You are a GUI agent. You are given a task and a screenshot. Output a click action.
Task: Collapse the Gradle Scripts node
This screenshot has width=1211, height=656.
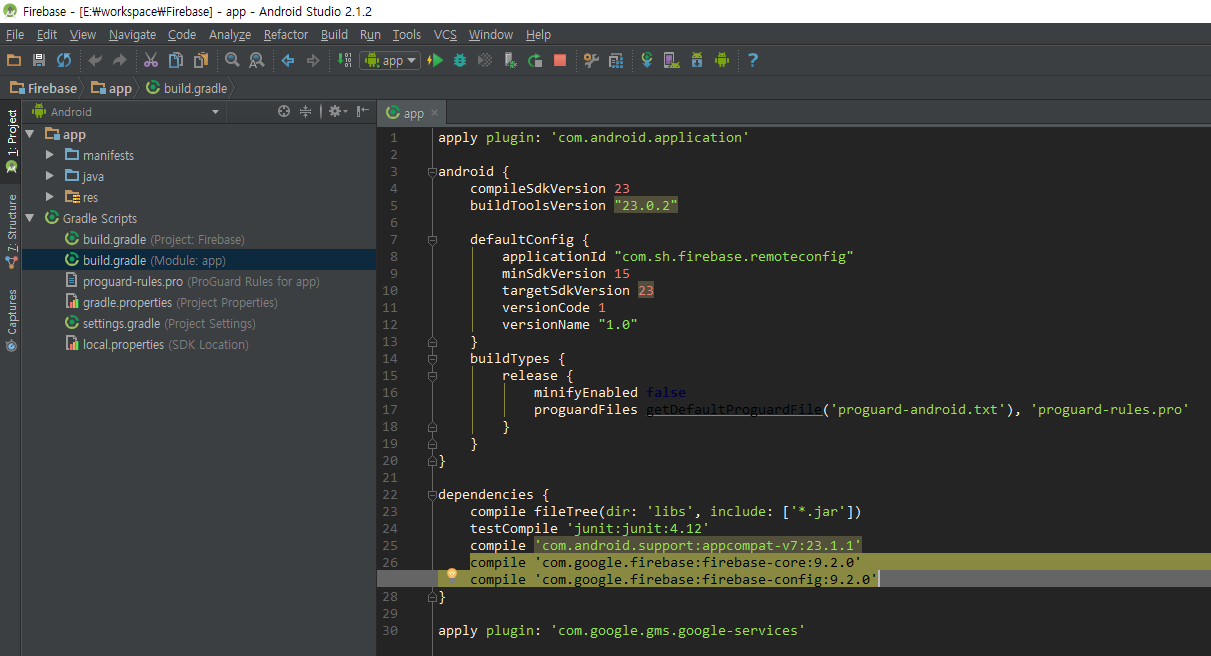tap(30, 218)
